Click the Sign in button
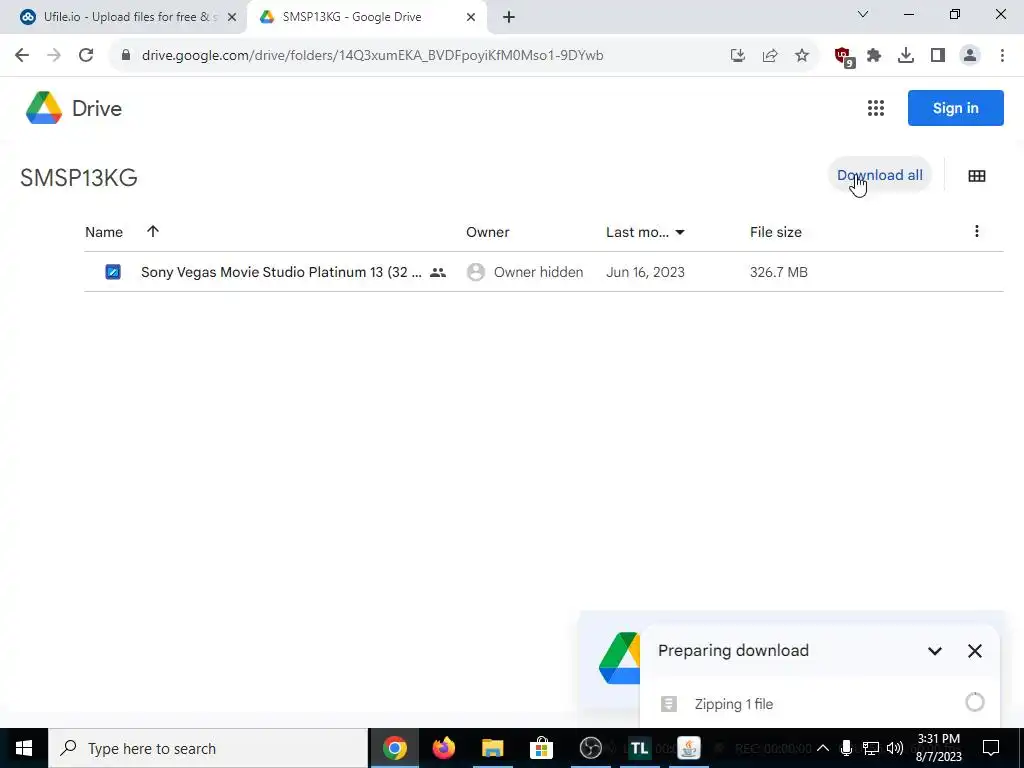The height and width of the screenshot is (768, 1024). tap(955, 108)
